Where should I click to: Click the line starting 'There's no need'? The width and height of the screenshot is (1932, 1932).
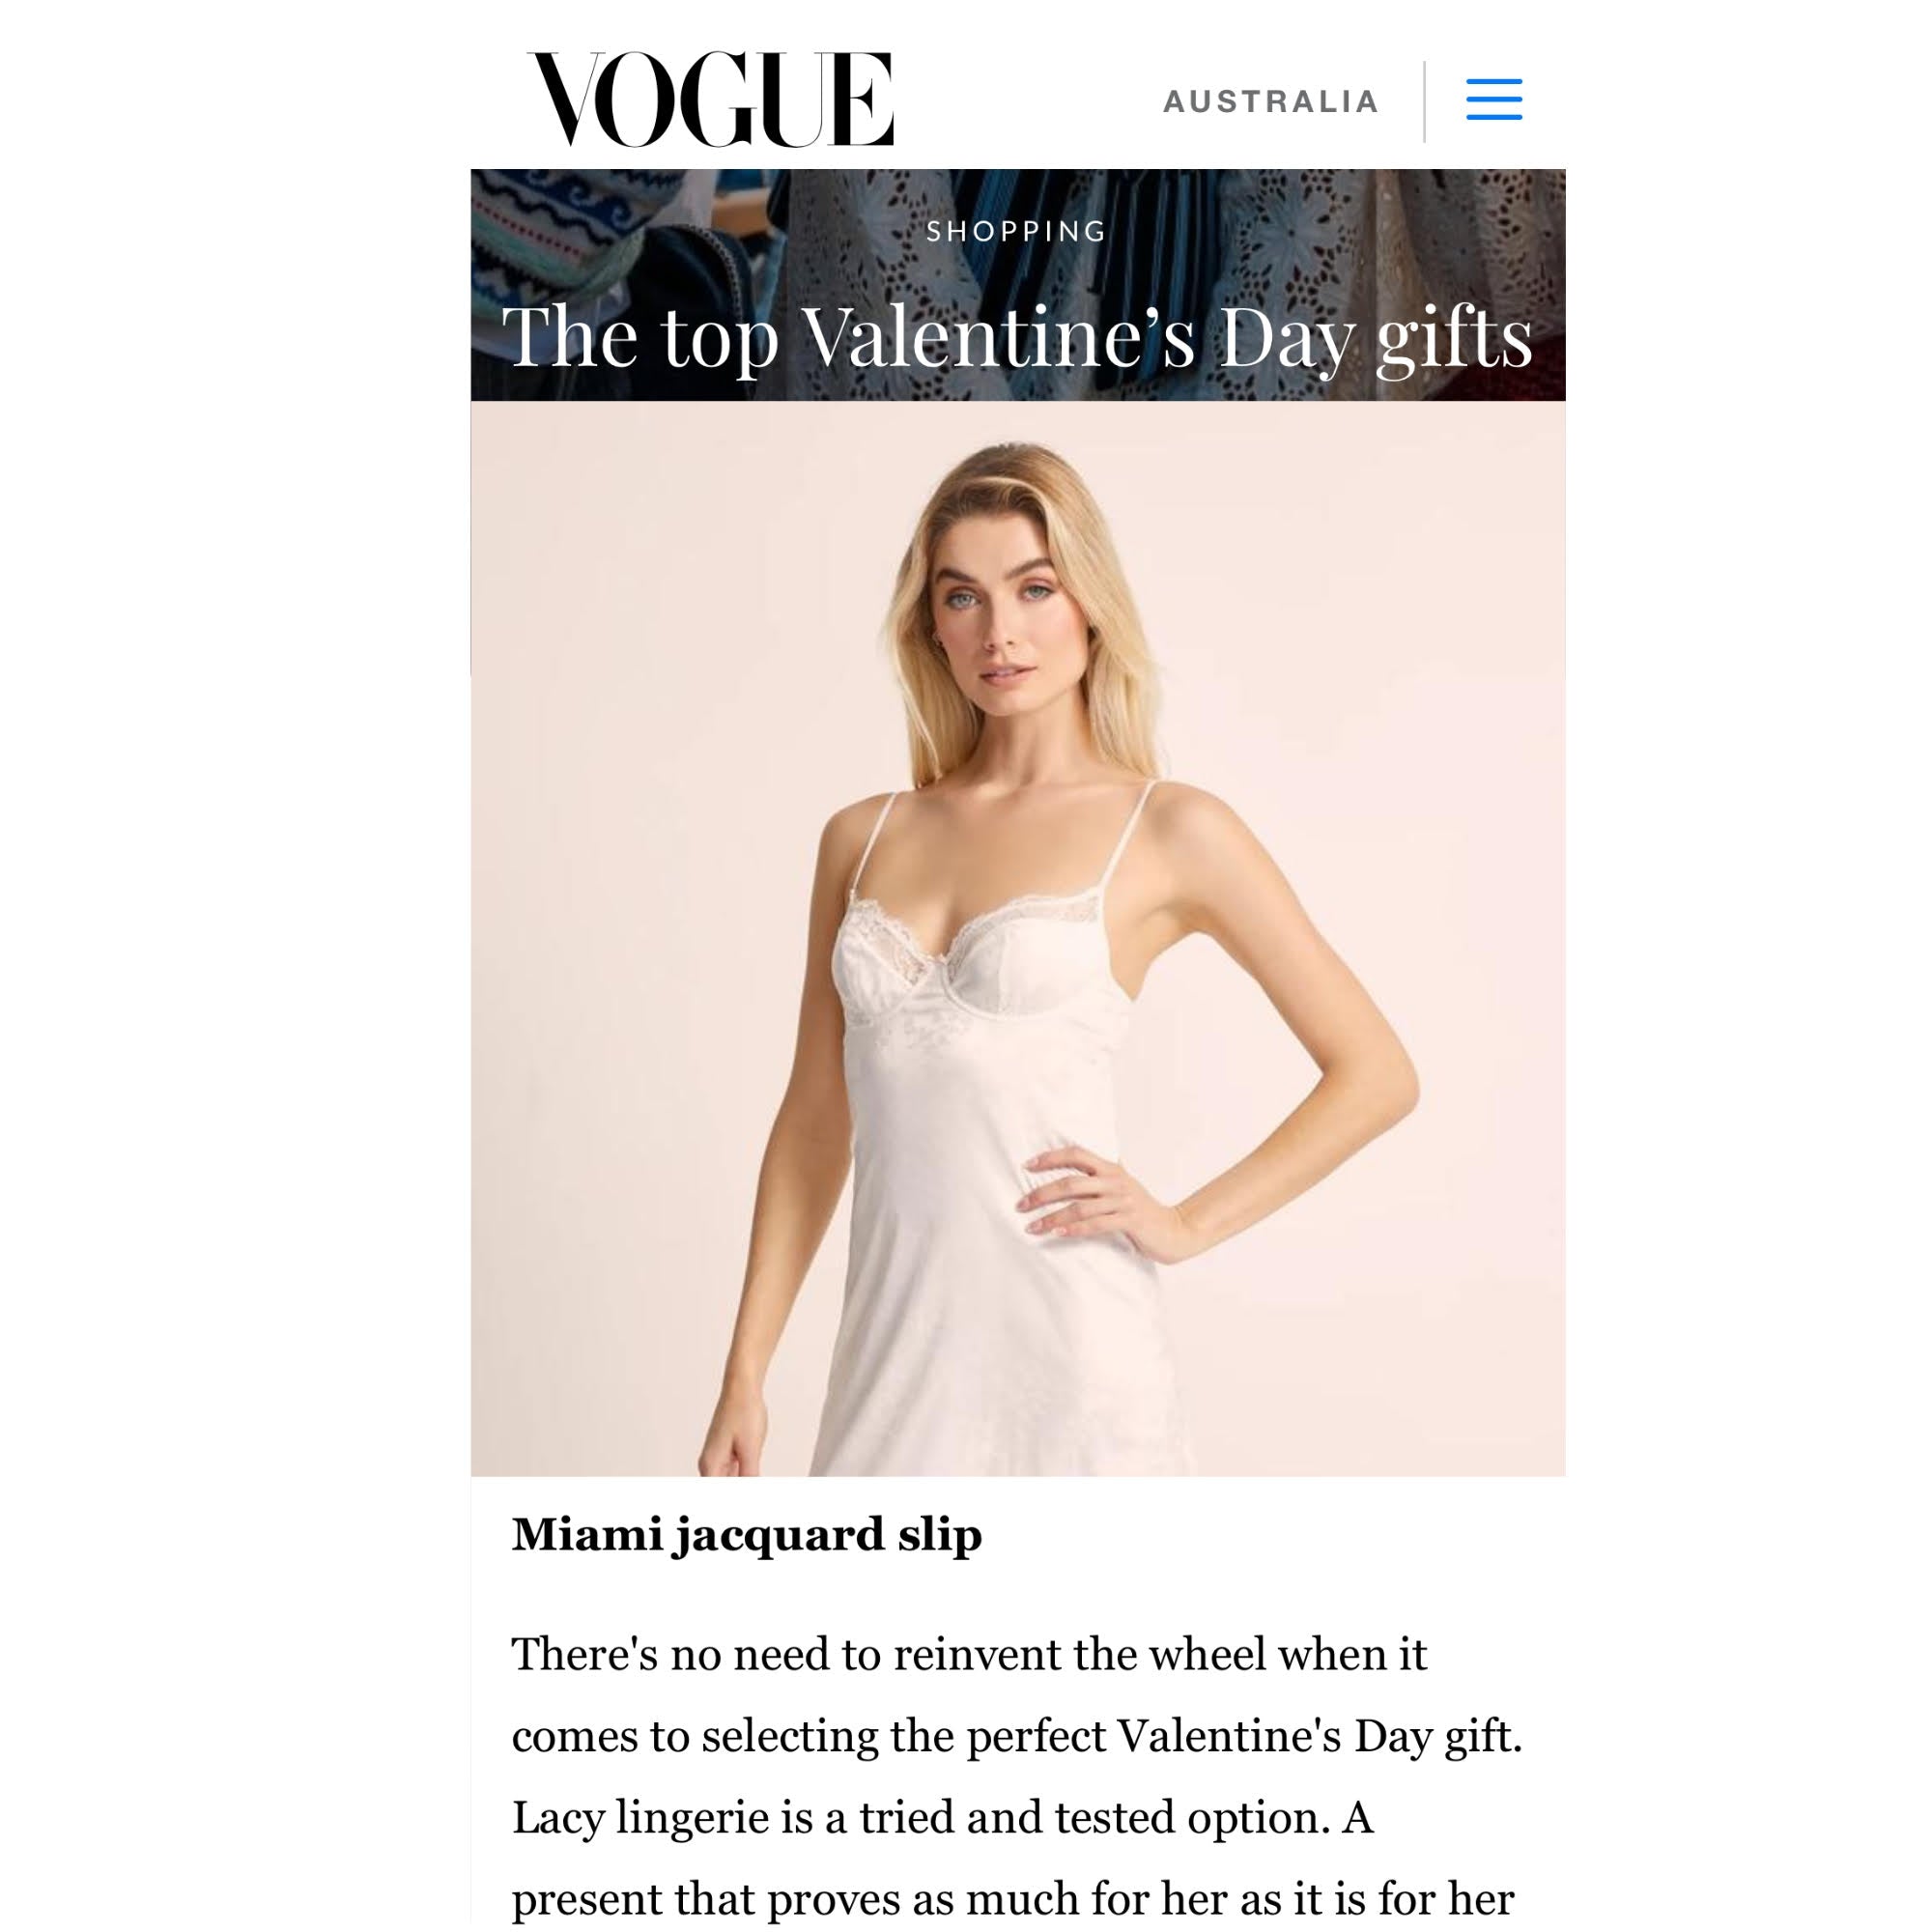click(969, 1655)
